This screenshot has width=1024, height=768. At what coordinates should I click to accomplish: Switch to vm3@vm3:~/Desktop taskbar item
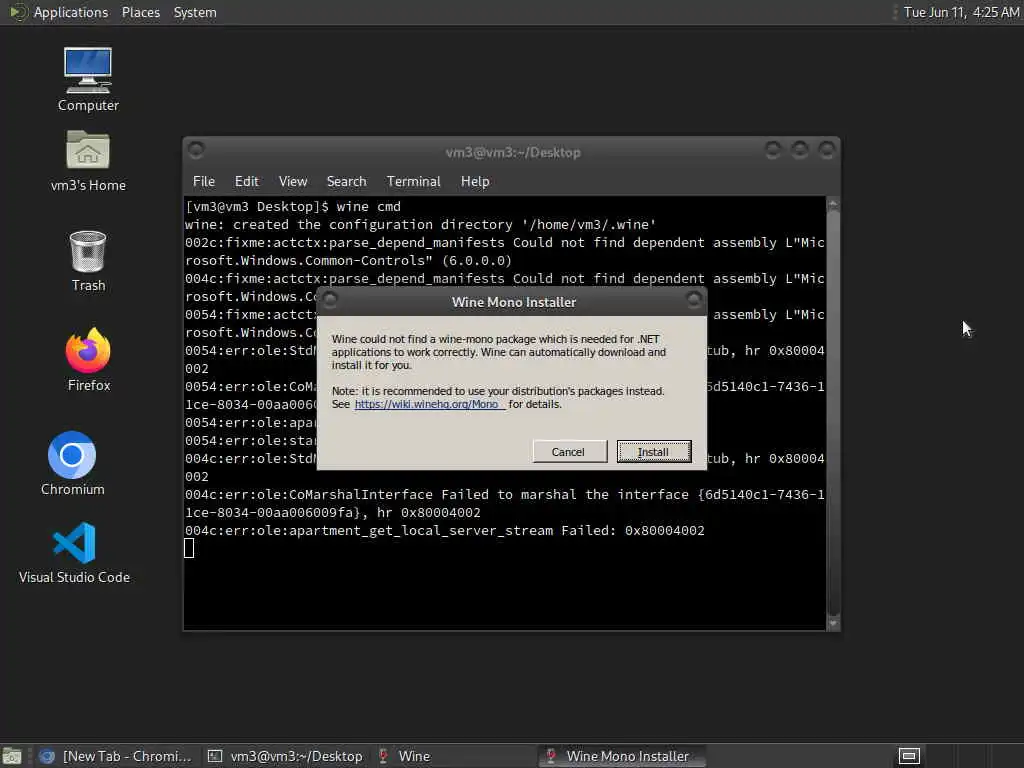point(285,756)
